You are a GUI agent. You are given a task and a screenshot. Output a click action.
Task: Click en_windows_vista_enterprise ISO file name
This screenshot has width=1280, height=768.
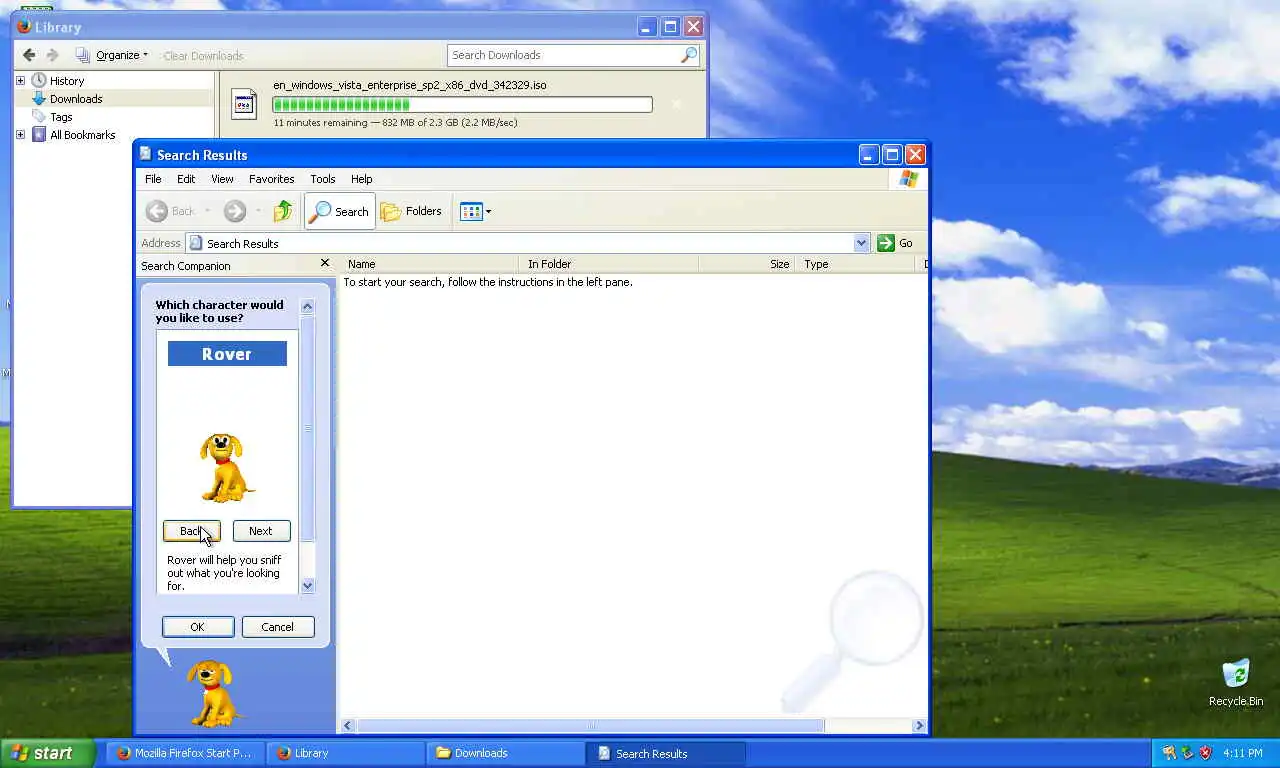410,85
